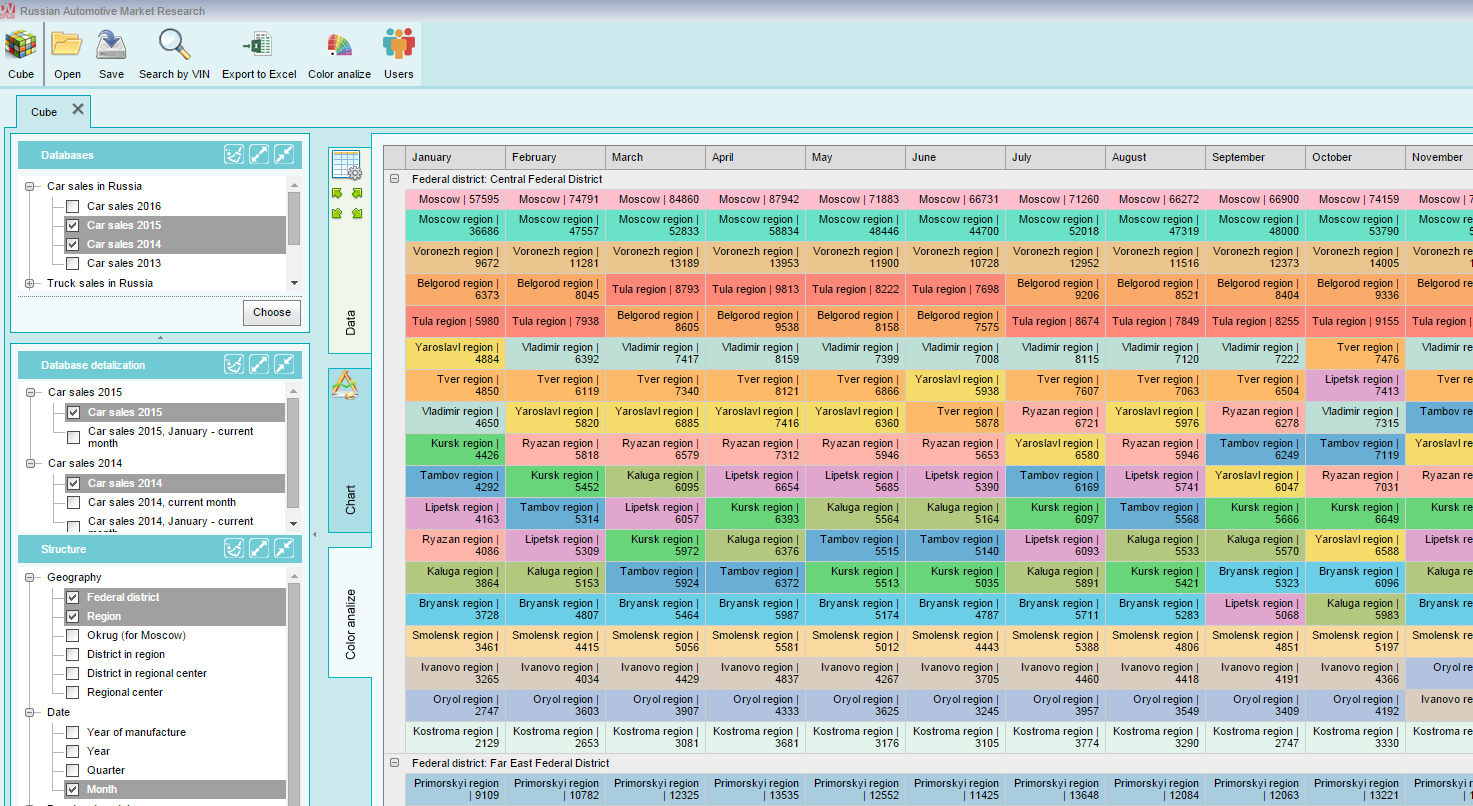Collapse the Central Federal District group
Screen dimensions: 1473x806
click(394, 179)
